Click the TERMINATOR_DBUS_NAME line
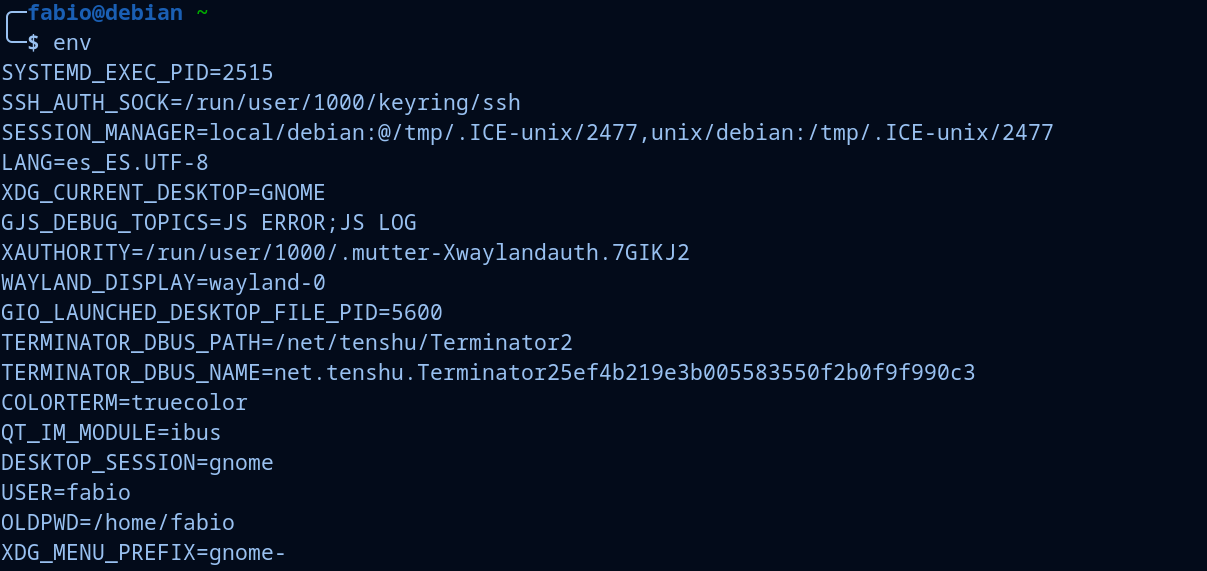1207x571 pixels. [x=488, y=373]
